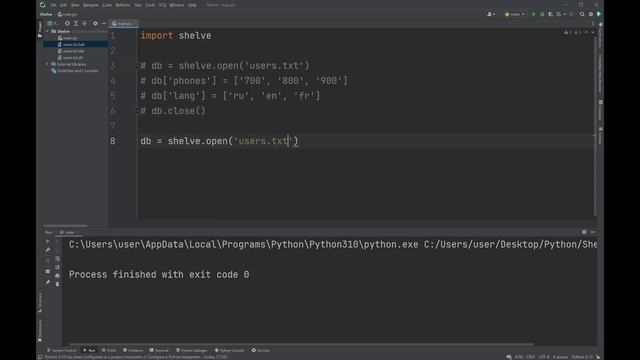Image resolution: width=640 pixels, height=360 pixels.
Task: Open IDE settings via the toolbar gear icon
Action: (x=591, y=14)
